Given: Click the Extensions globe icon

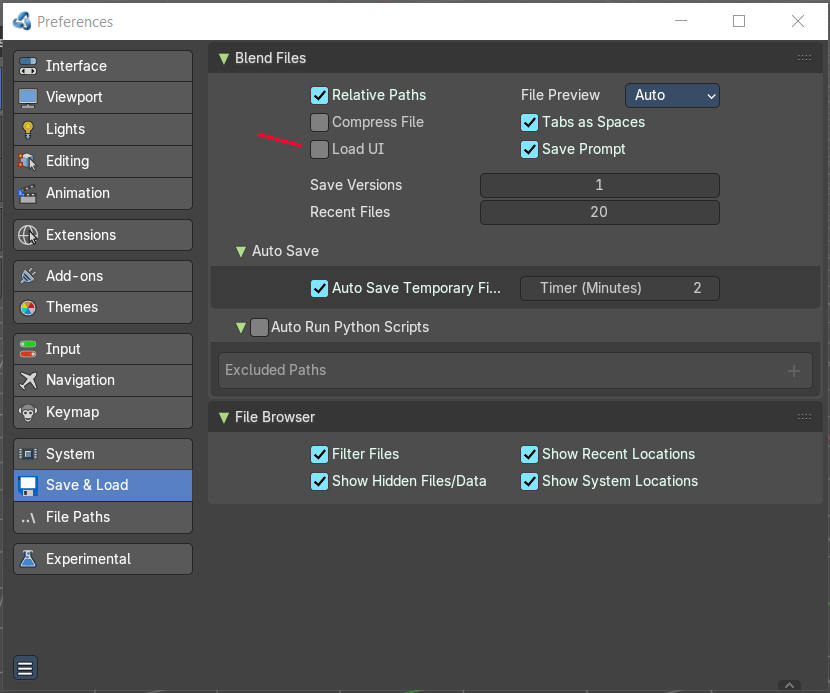Looking at the screenshot, I should [x=28, y=235].
